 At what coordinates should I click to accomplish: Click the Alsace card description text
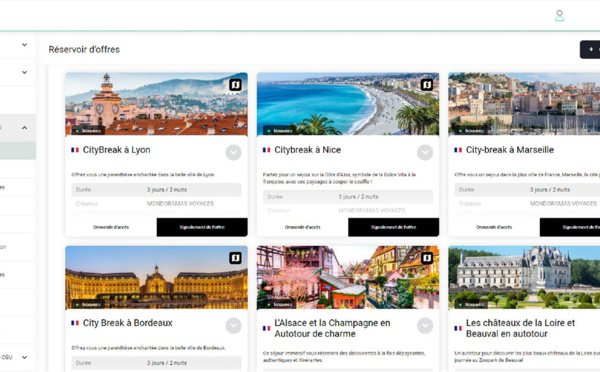click(344, 356)
